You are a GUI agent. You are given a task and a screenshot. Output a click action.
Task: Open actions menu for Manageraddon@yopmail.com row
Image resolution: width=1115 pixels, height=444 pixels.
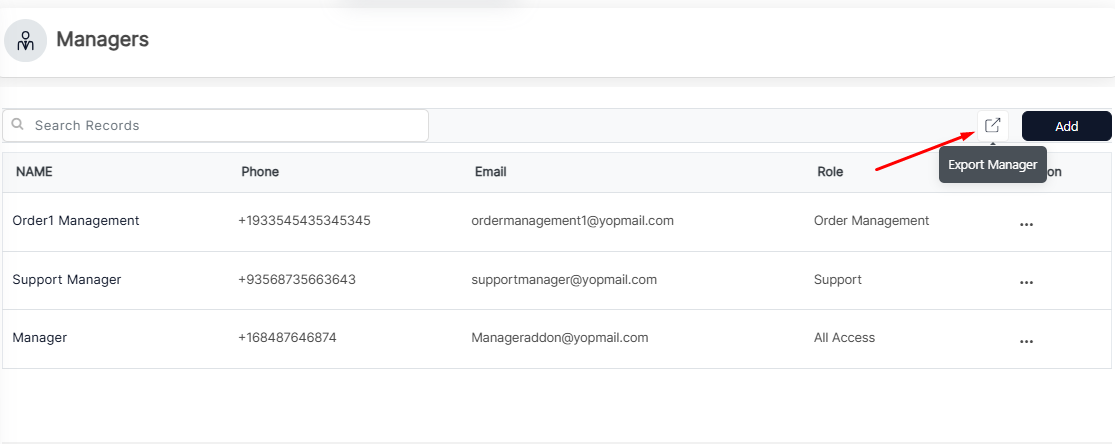(1026, 342)
